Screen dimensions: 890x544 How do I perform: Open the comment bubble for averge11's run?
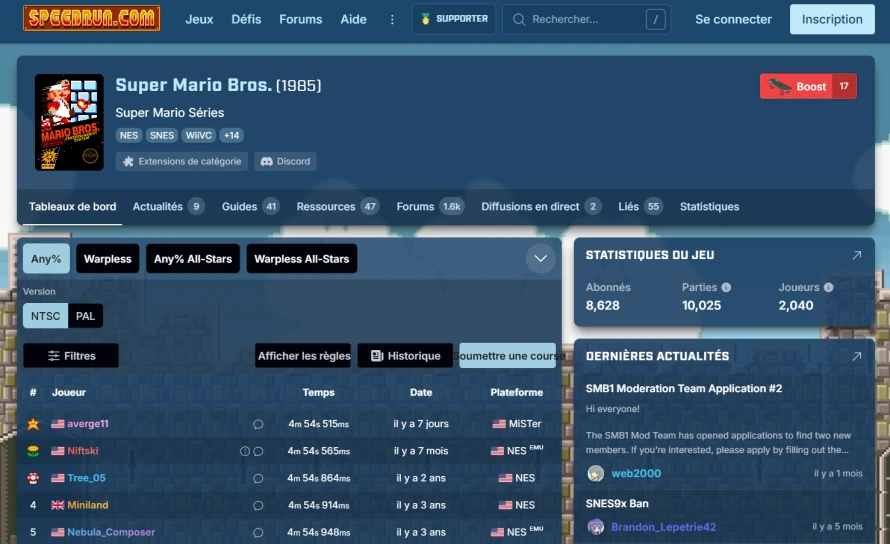258,424
